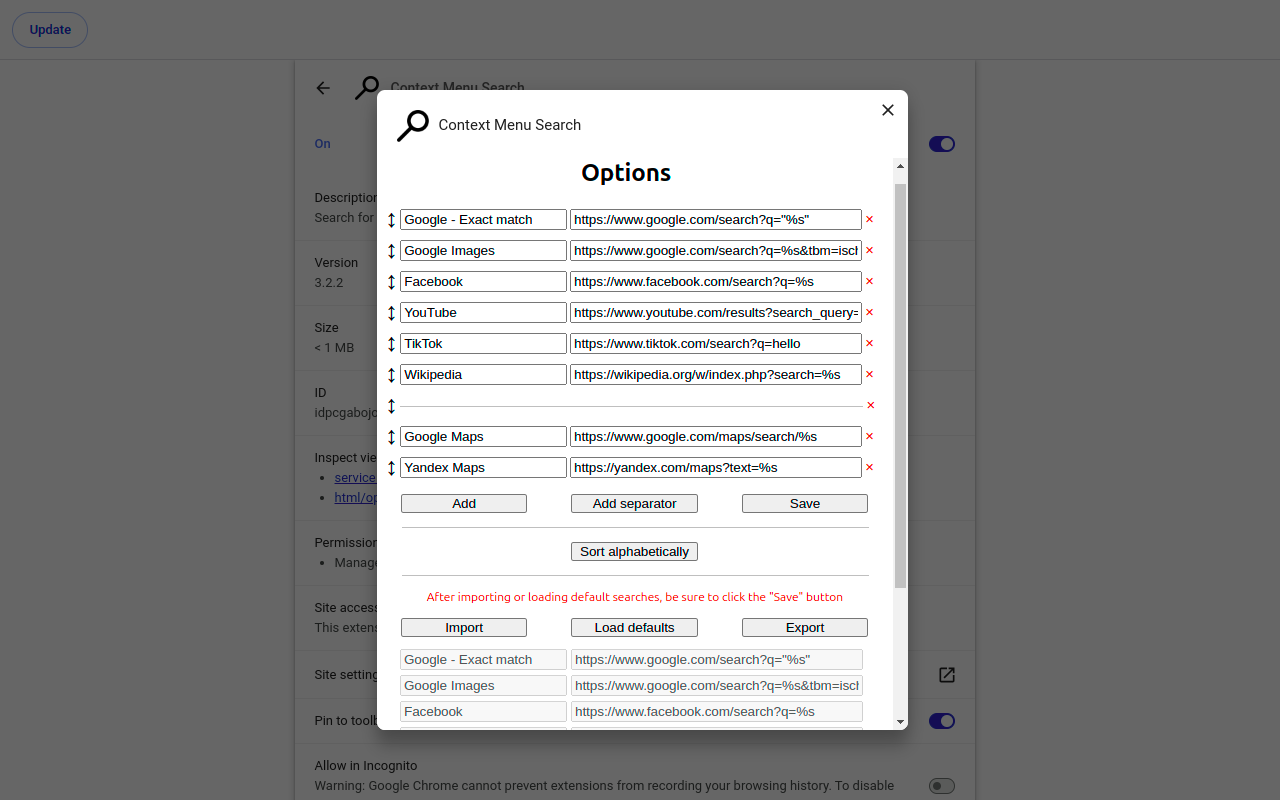Click the scrollbar up arrow in options dialog

pyautogui.click(x=900, y=166)
